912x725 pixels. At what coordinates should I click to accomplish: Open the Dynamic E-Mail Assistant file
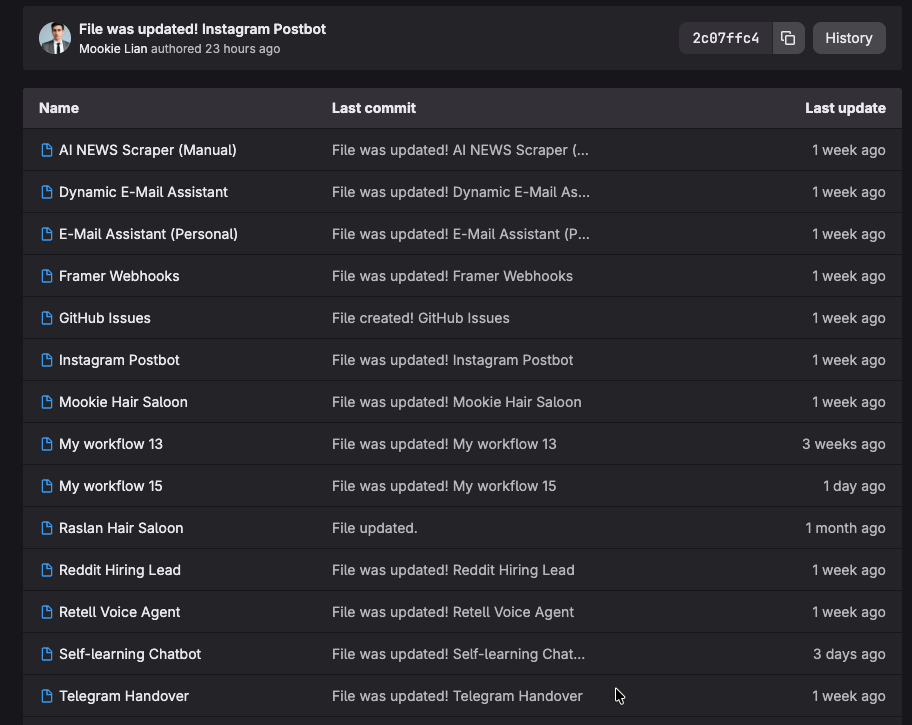click(x=143, y=192)
